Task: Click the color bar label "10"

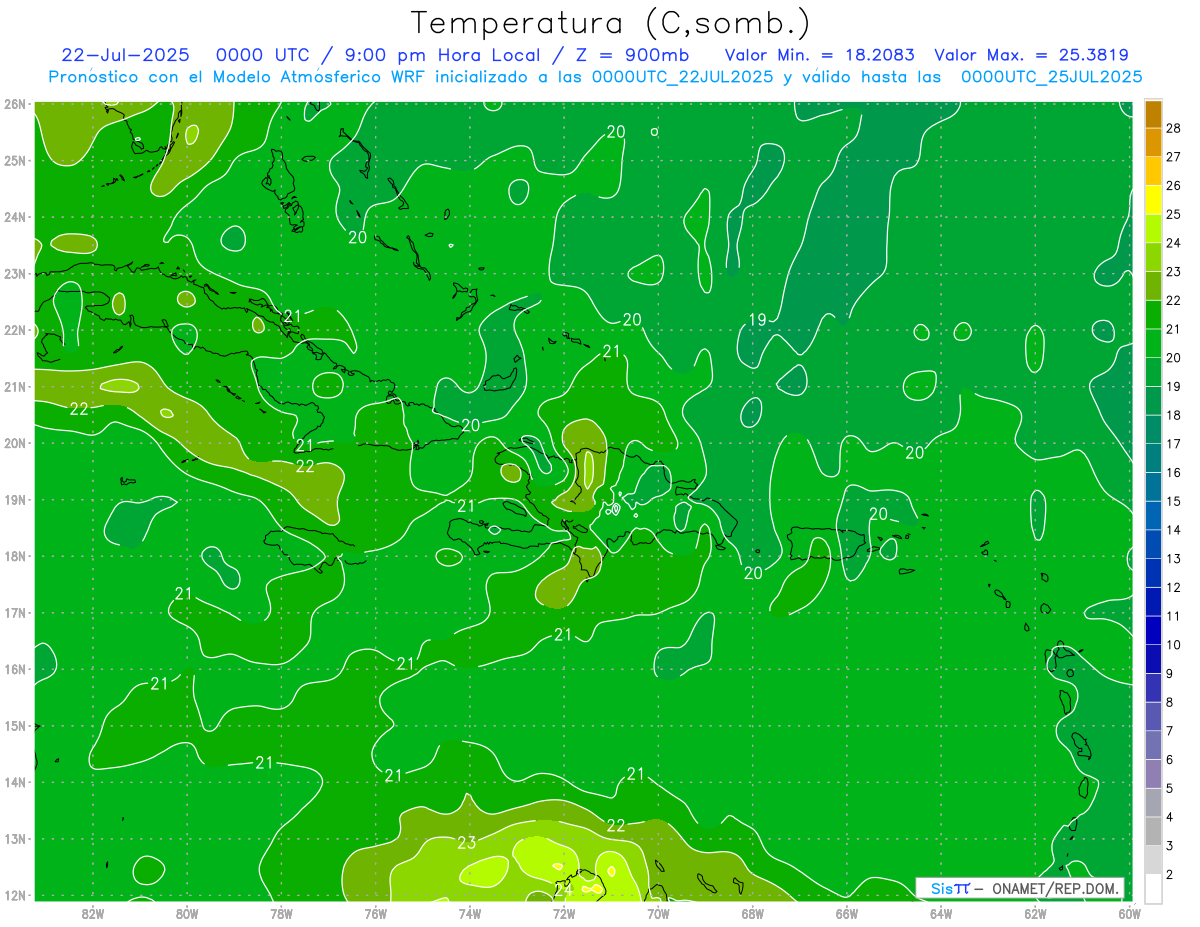Action: pyautogui.click(x=1173, y=644)
